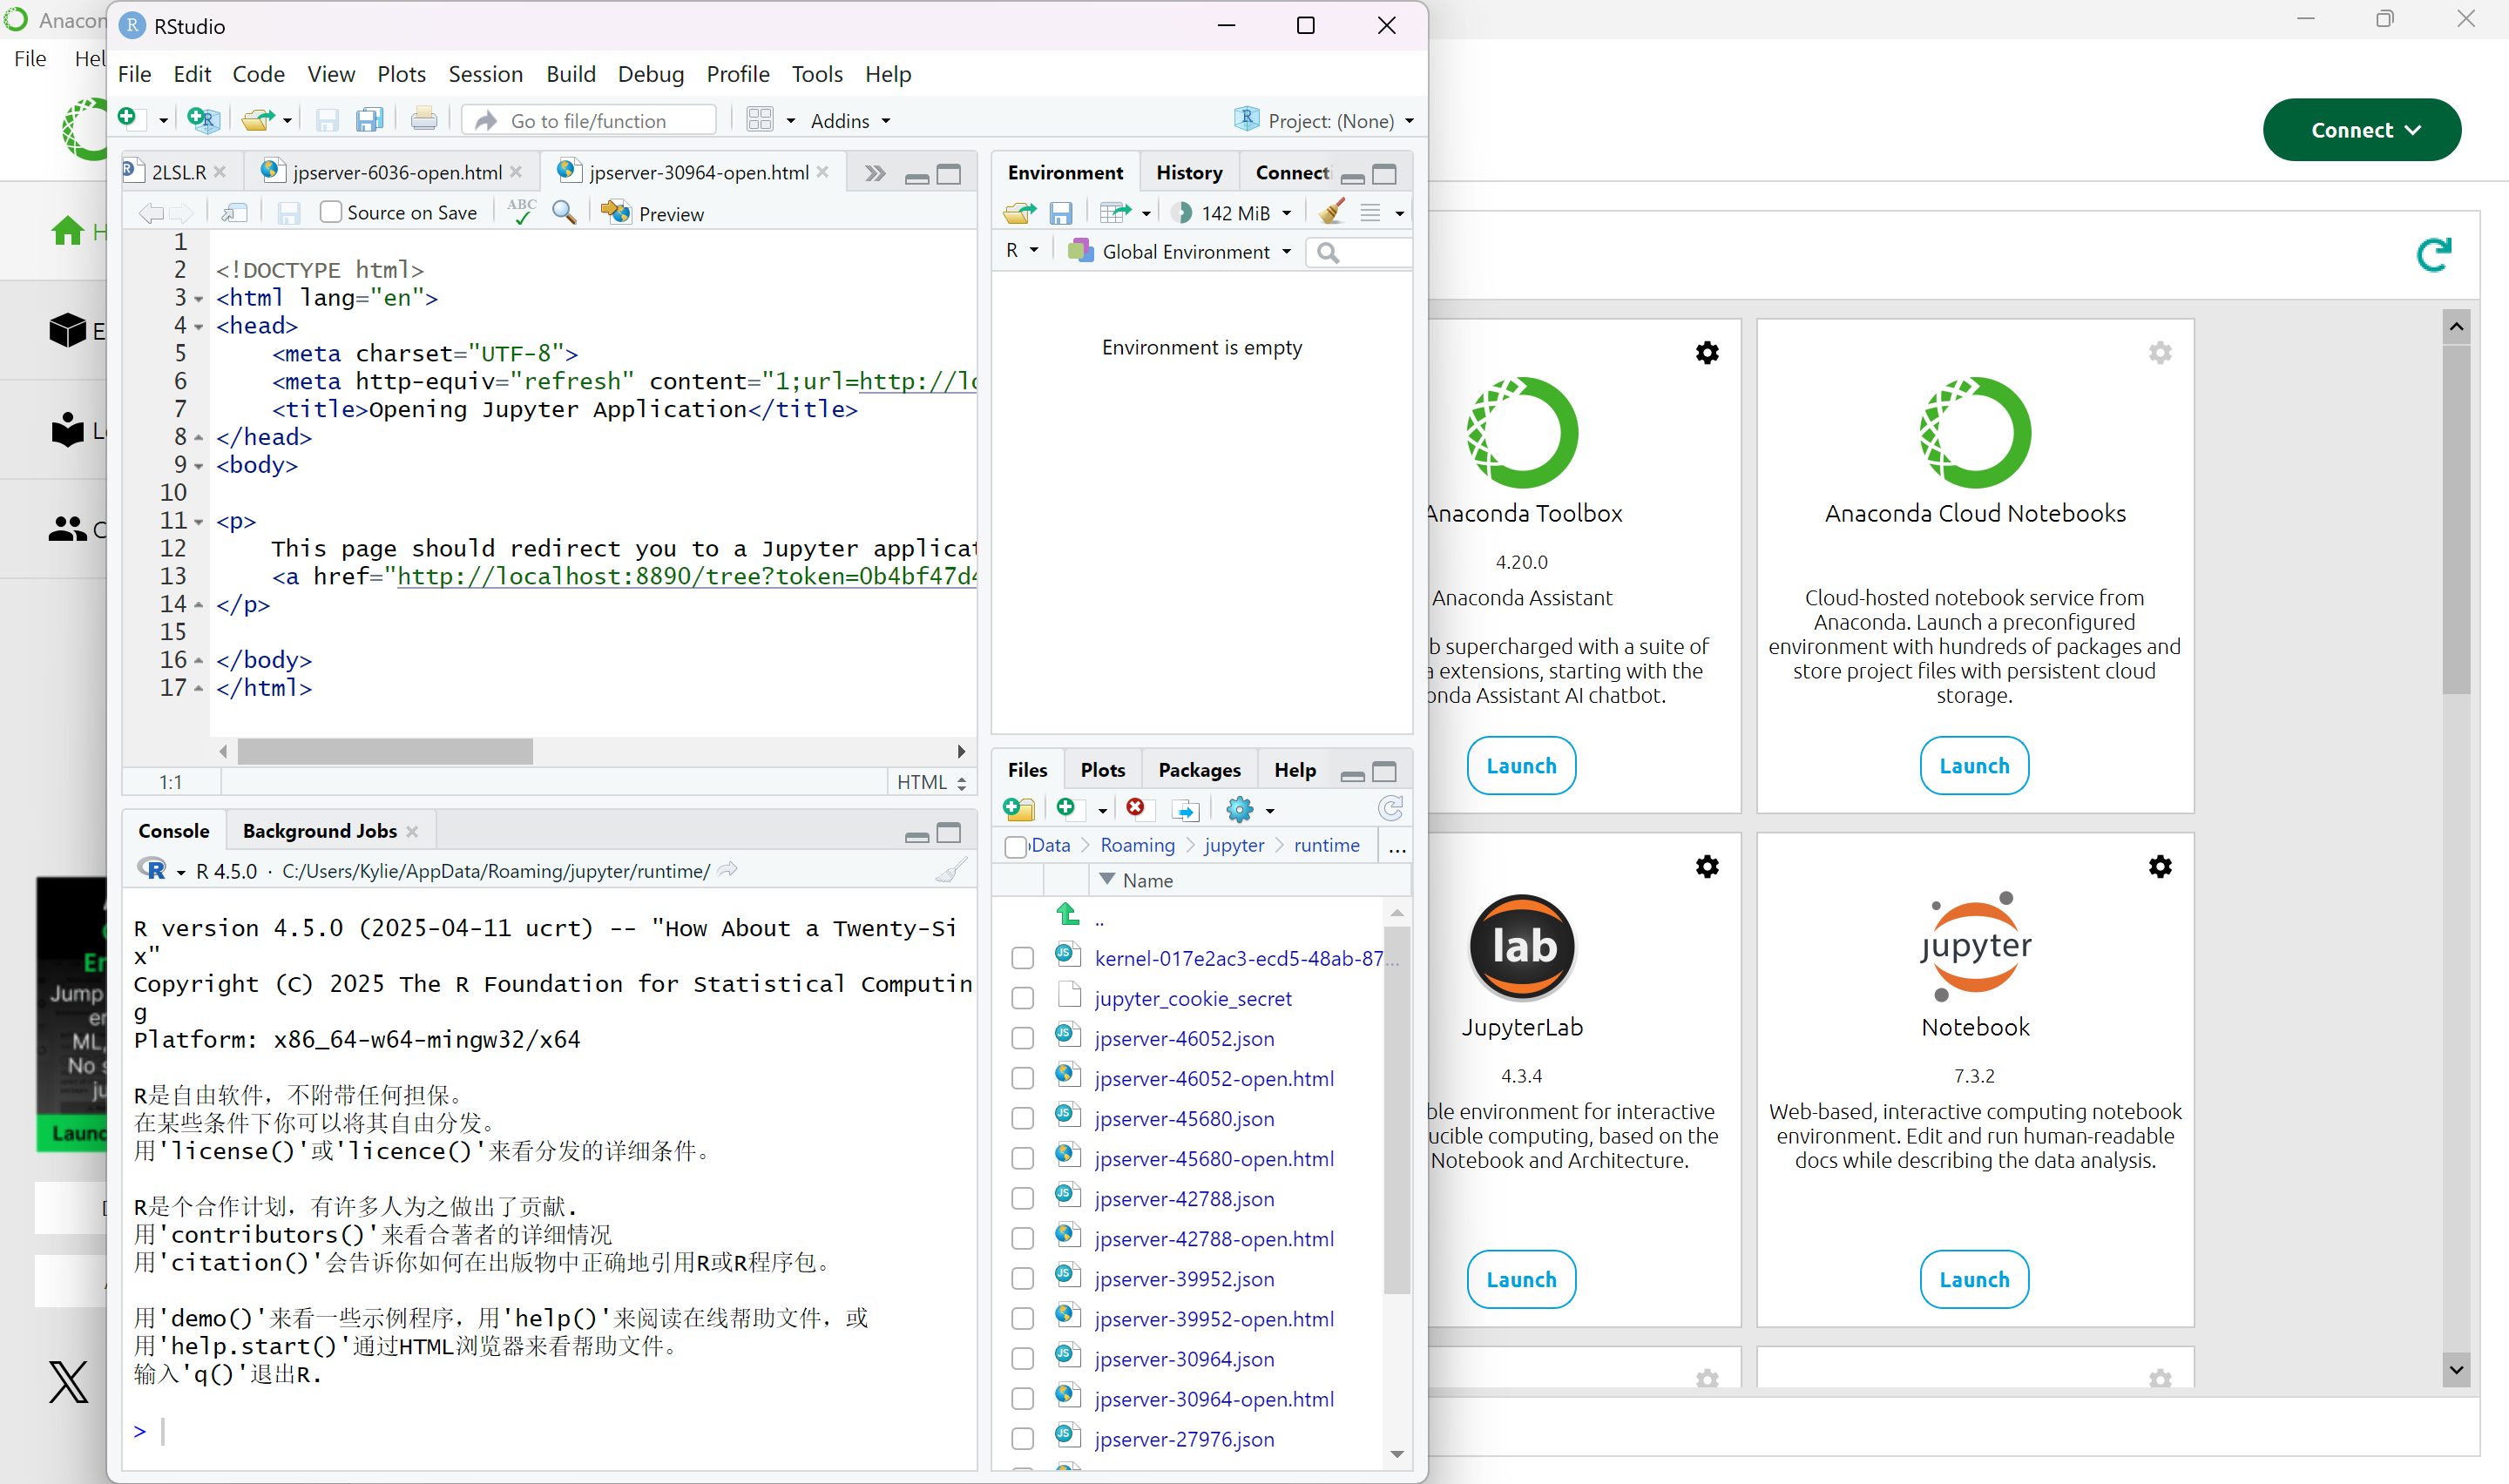The width and height of the screenshot is (2509, 1484).
Task: Check the box next to jupyter_cookie_secret
Action: [1022, 998]
